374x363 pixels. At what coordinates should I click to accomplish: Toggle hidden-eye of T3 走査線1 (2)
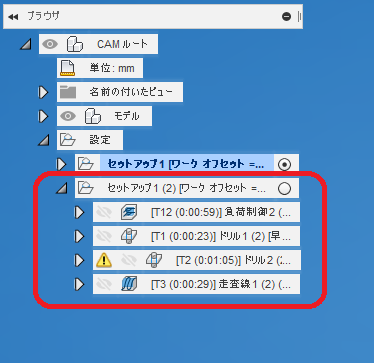[x=104, y=284]
